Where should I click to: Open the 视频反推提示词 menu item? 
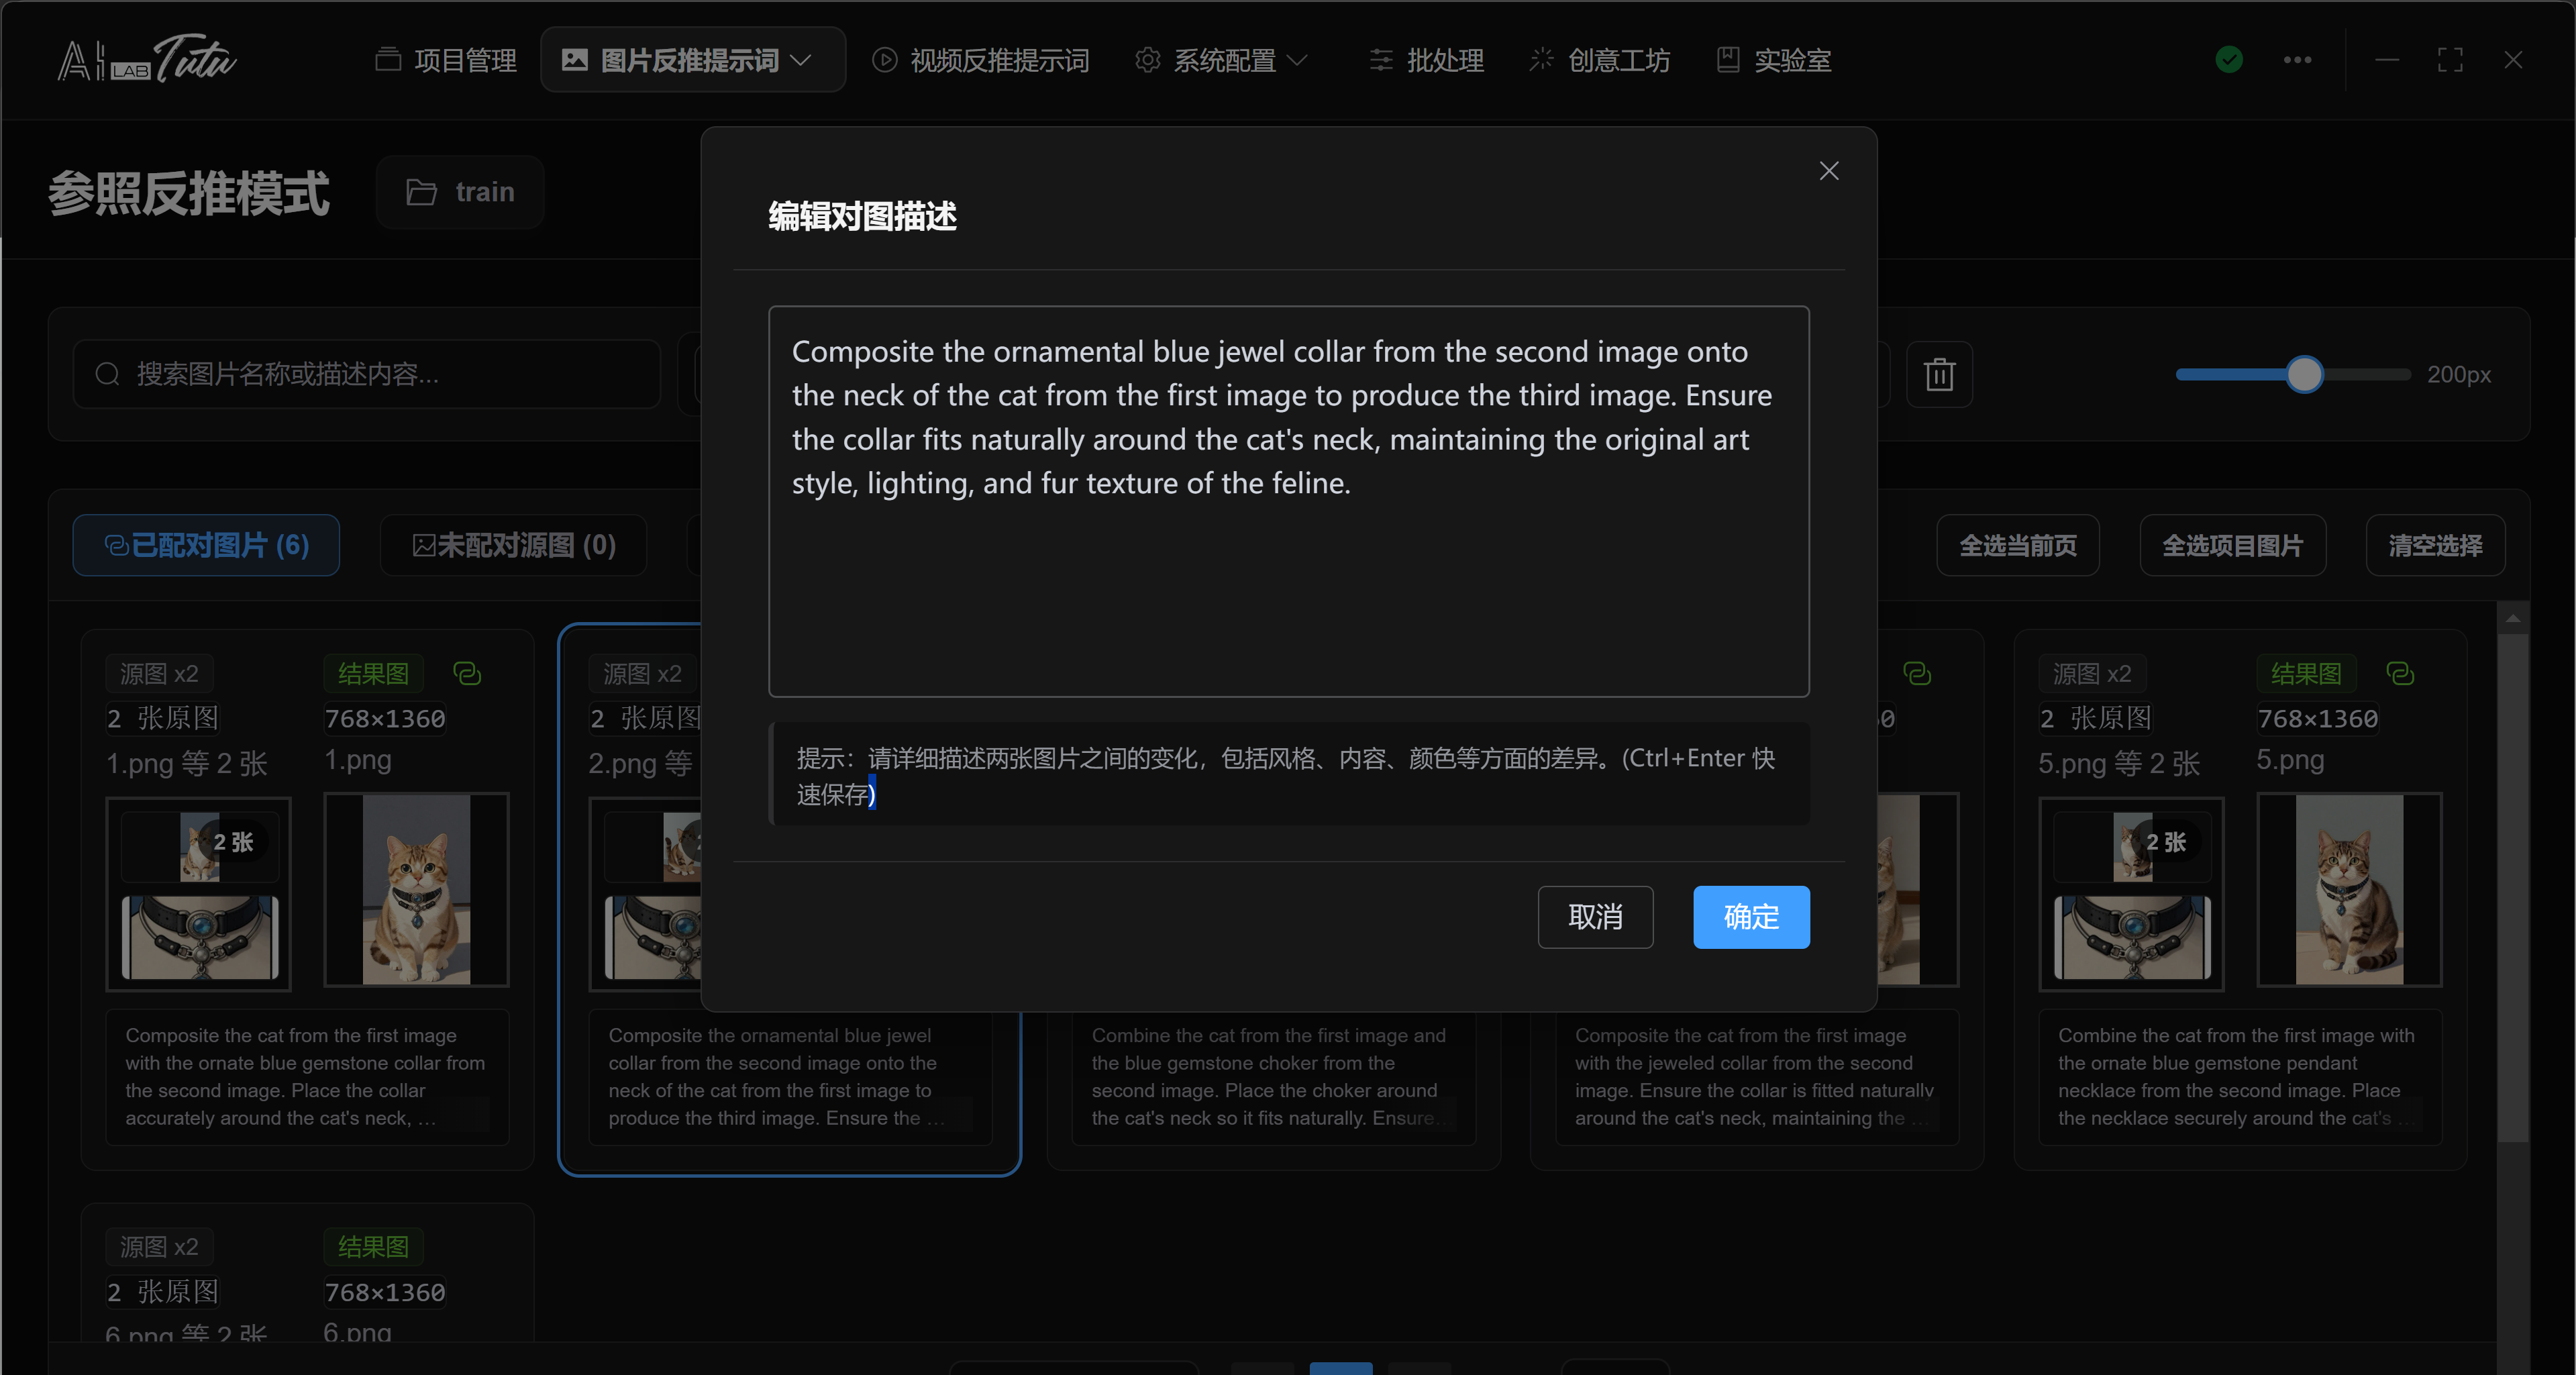click(980, 60)
